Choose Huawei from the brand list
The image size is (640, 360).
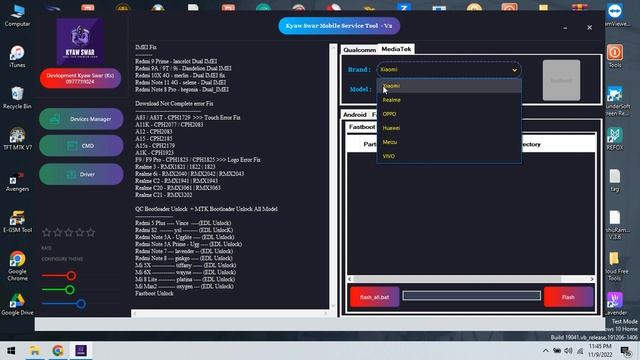click(x=449, y=128)
